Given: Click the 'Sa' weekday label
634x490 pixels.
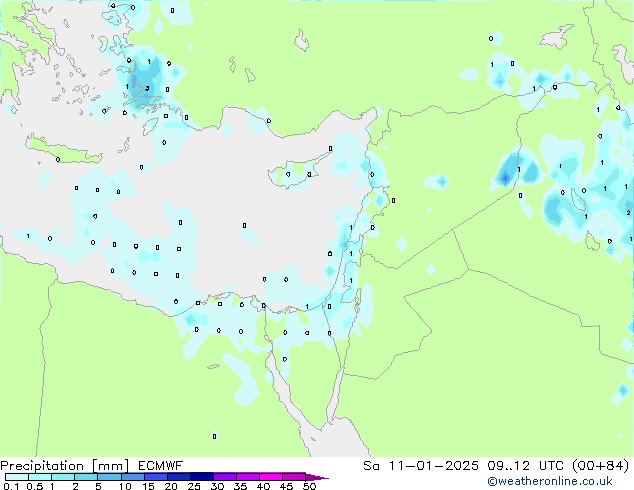Looking at the screenshot, I should pos(371,466).
